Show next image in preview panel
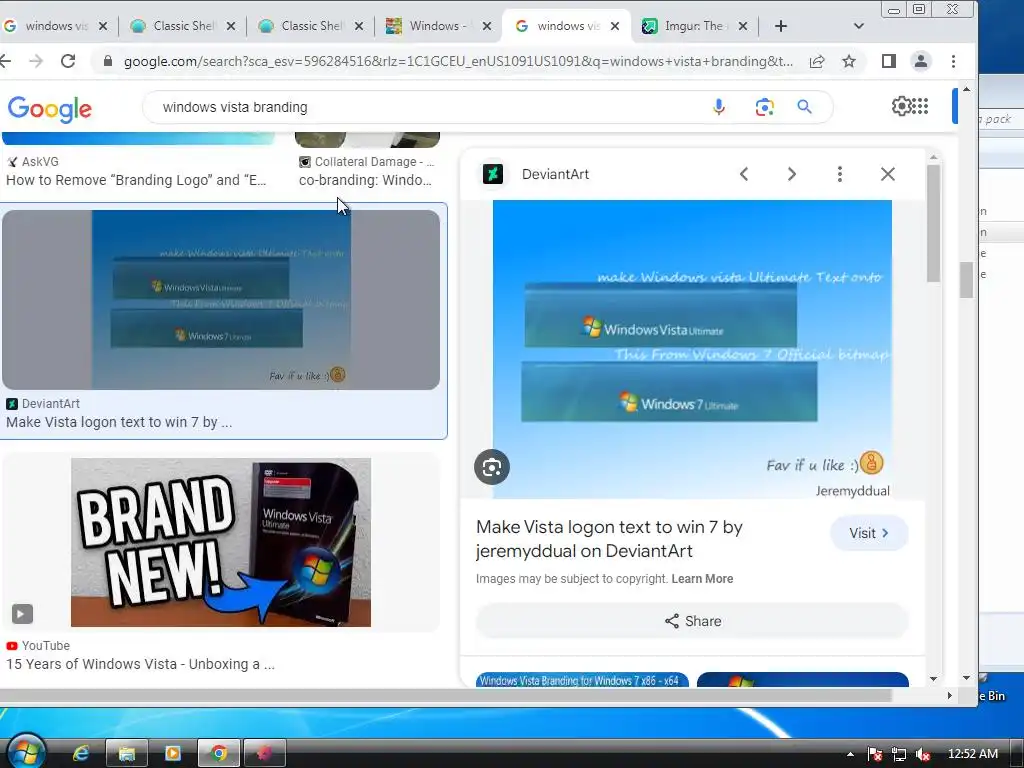The width and height of the screenshot is (1024, 768). 792,174
